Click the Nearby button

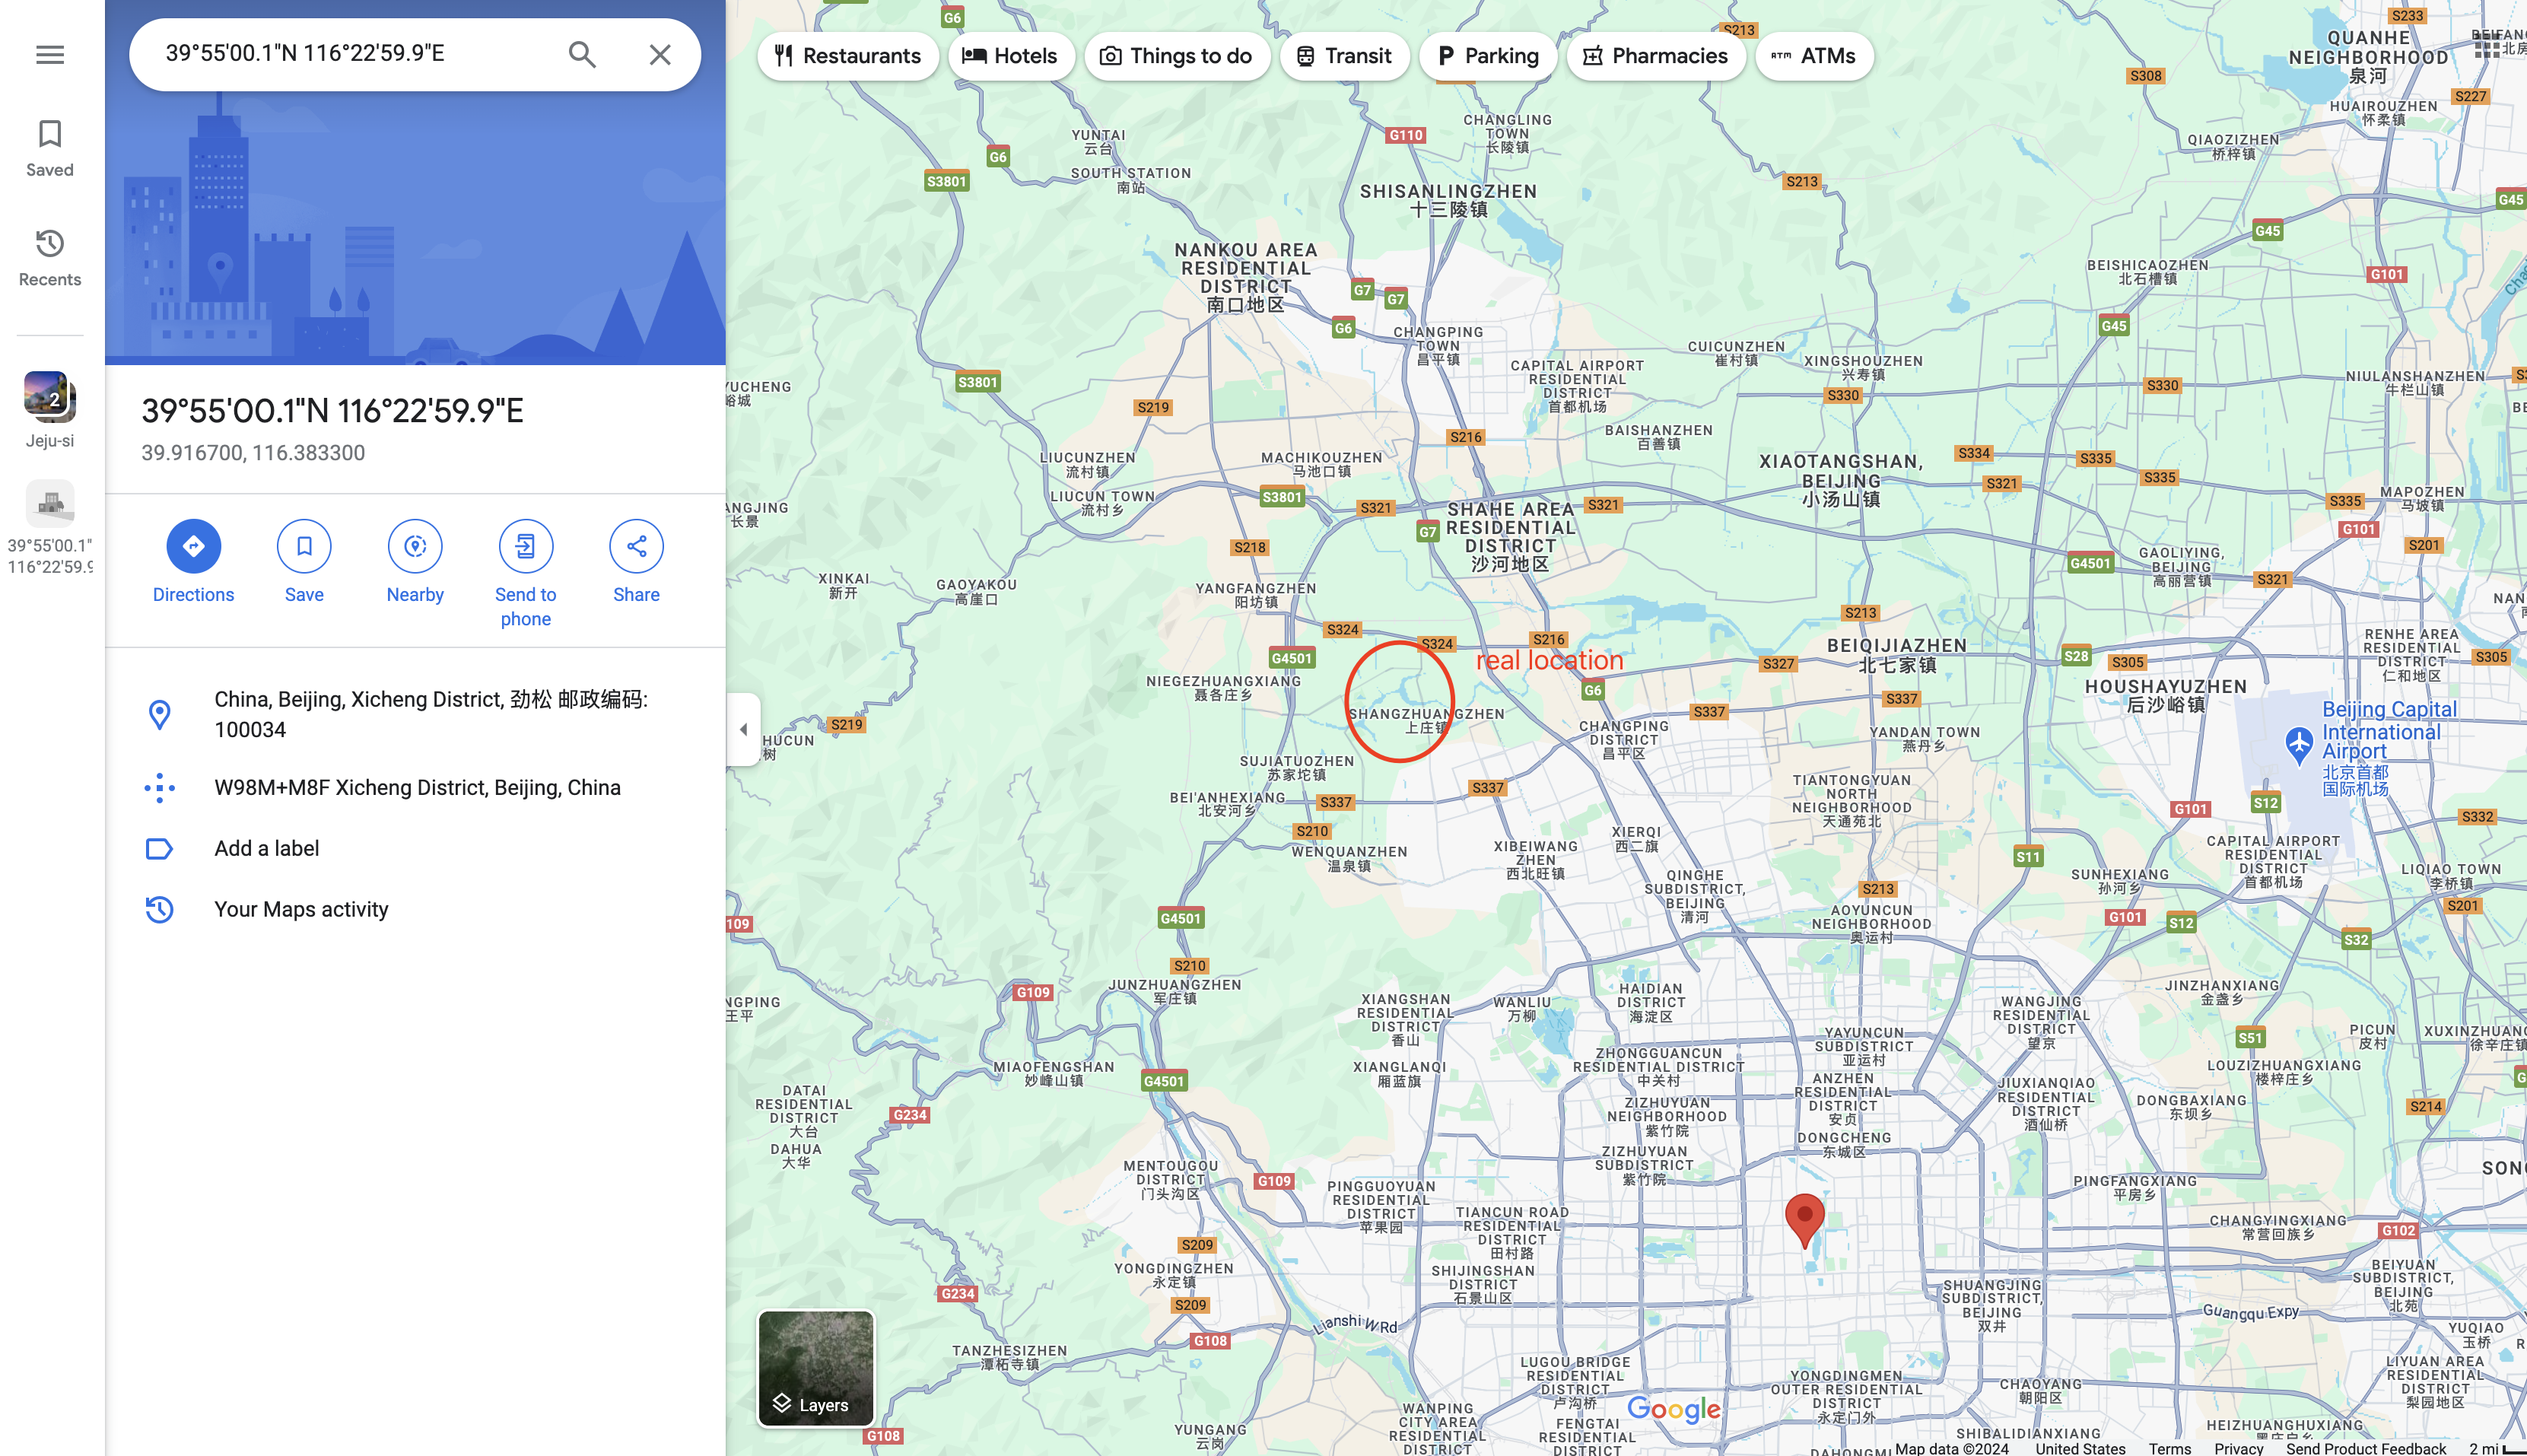click(415, 562)
